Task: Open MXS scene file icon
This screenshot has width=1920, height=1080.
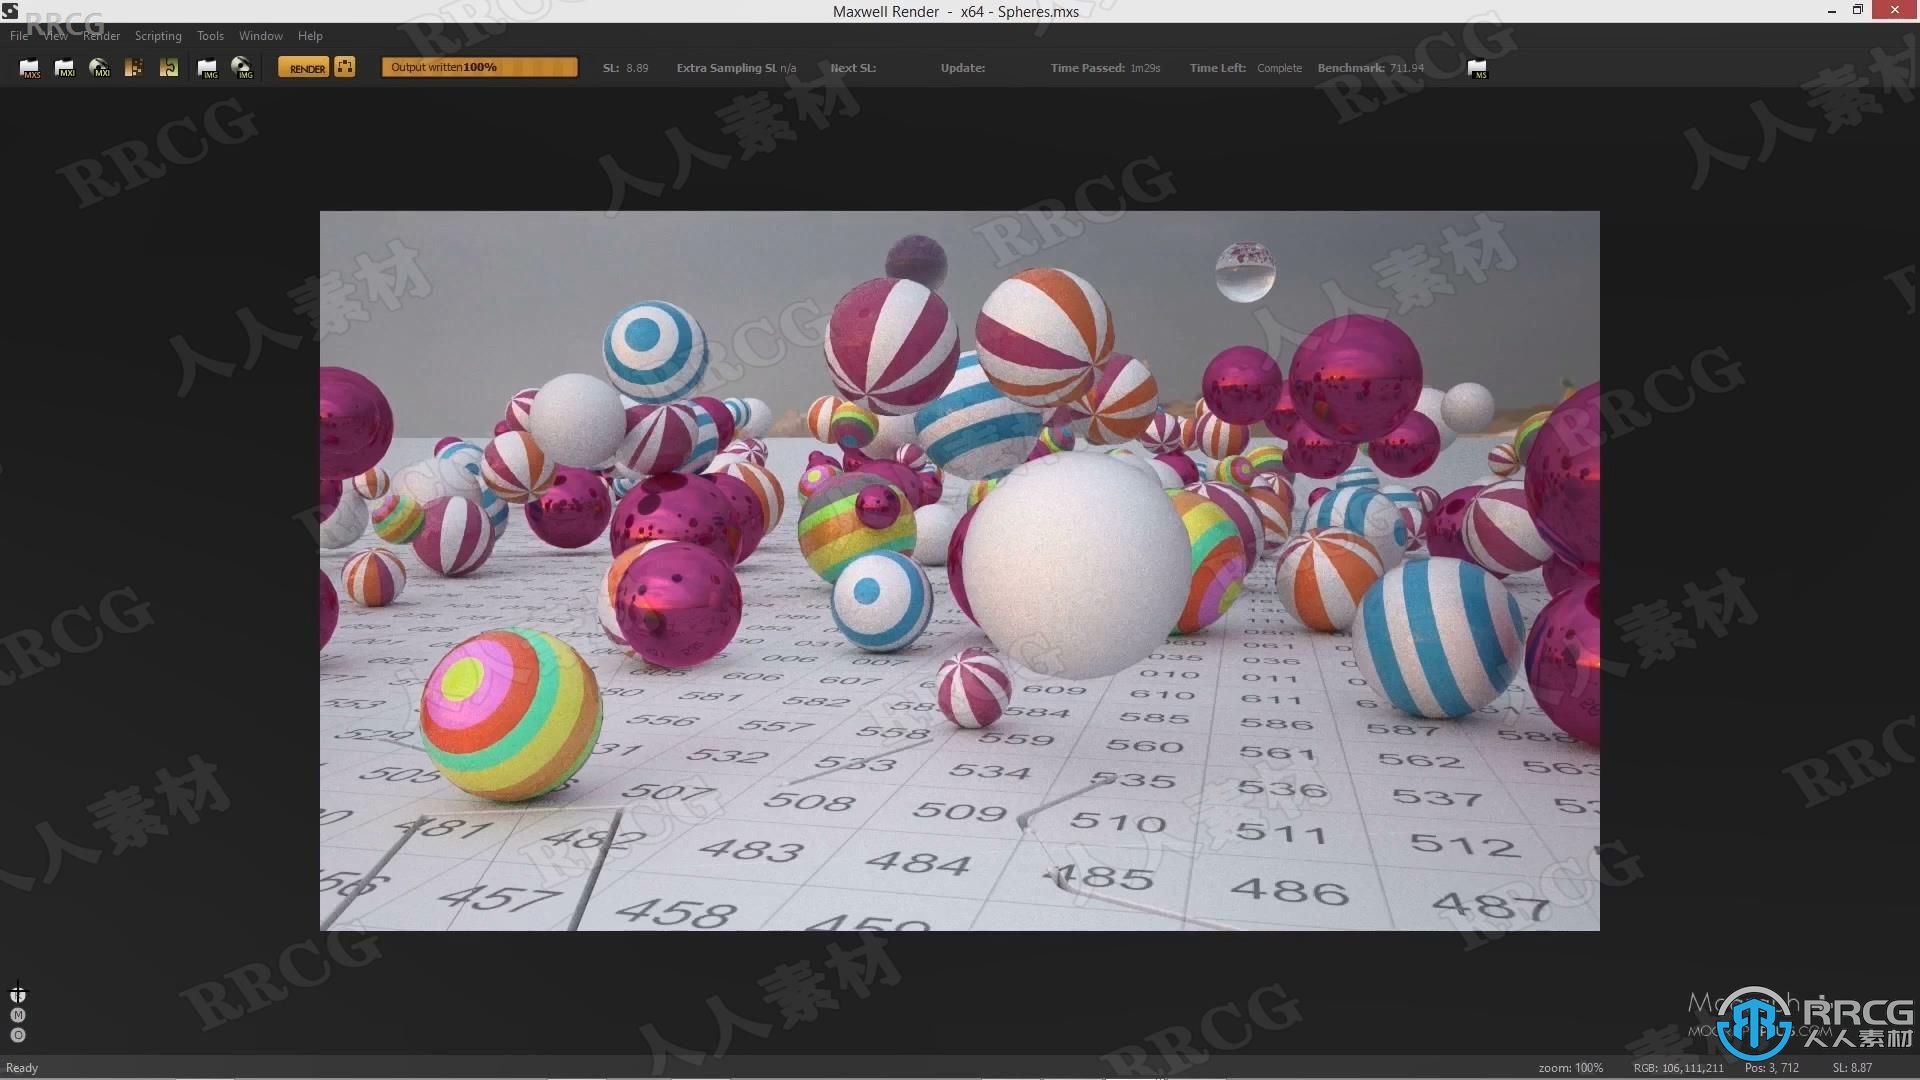Action: tap(30, 68)
